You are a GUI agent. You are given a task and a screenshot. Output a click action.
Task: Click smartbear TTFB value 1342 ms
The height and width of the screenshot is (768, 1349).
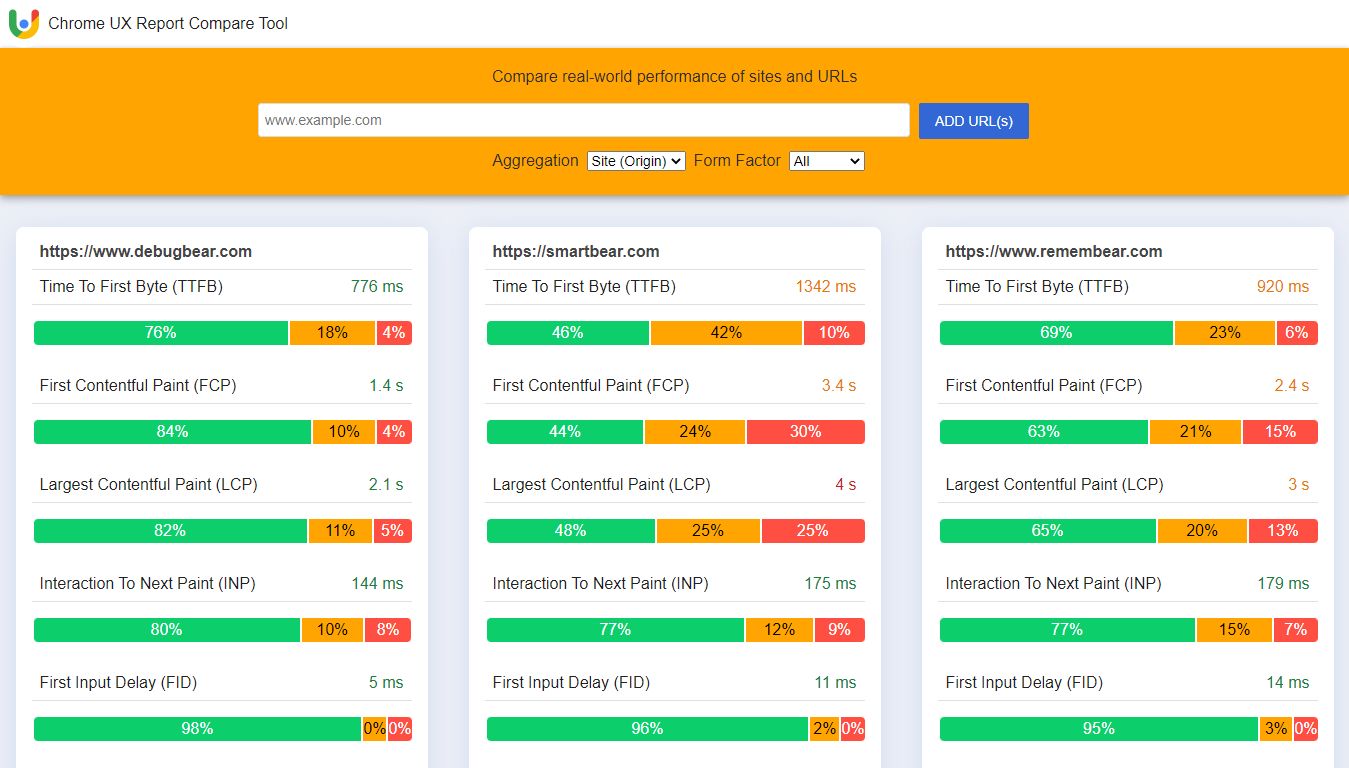click(x=826, y=286)
